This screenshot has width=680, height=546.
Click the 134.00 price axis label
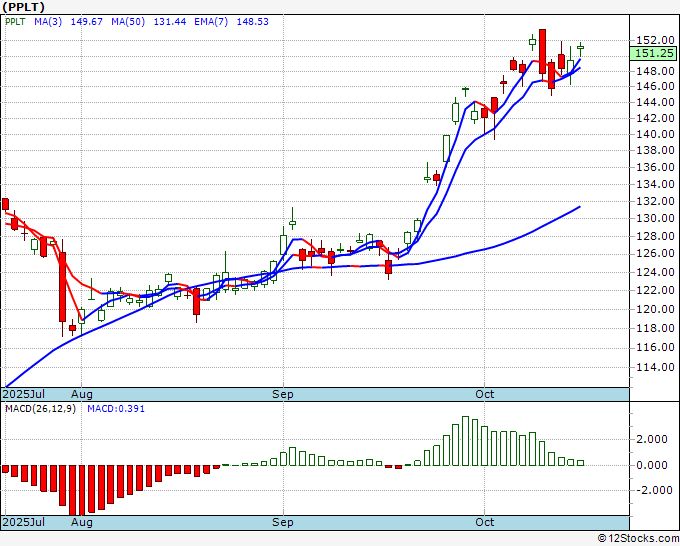(655, 184)
